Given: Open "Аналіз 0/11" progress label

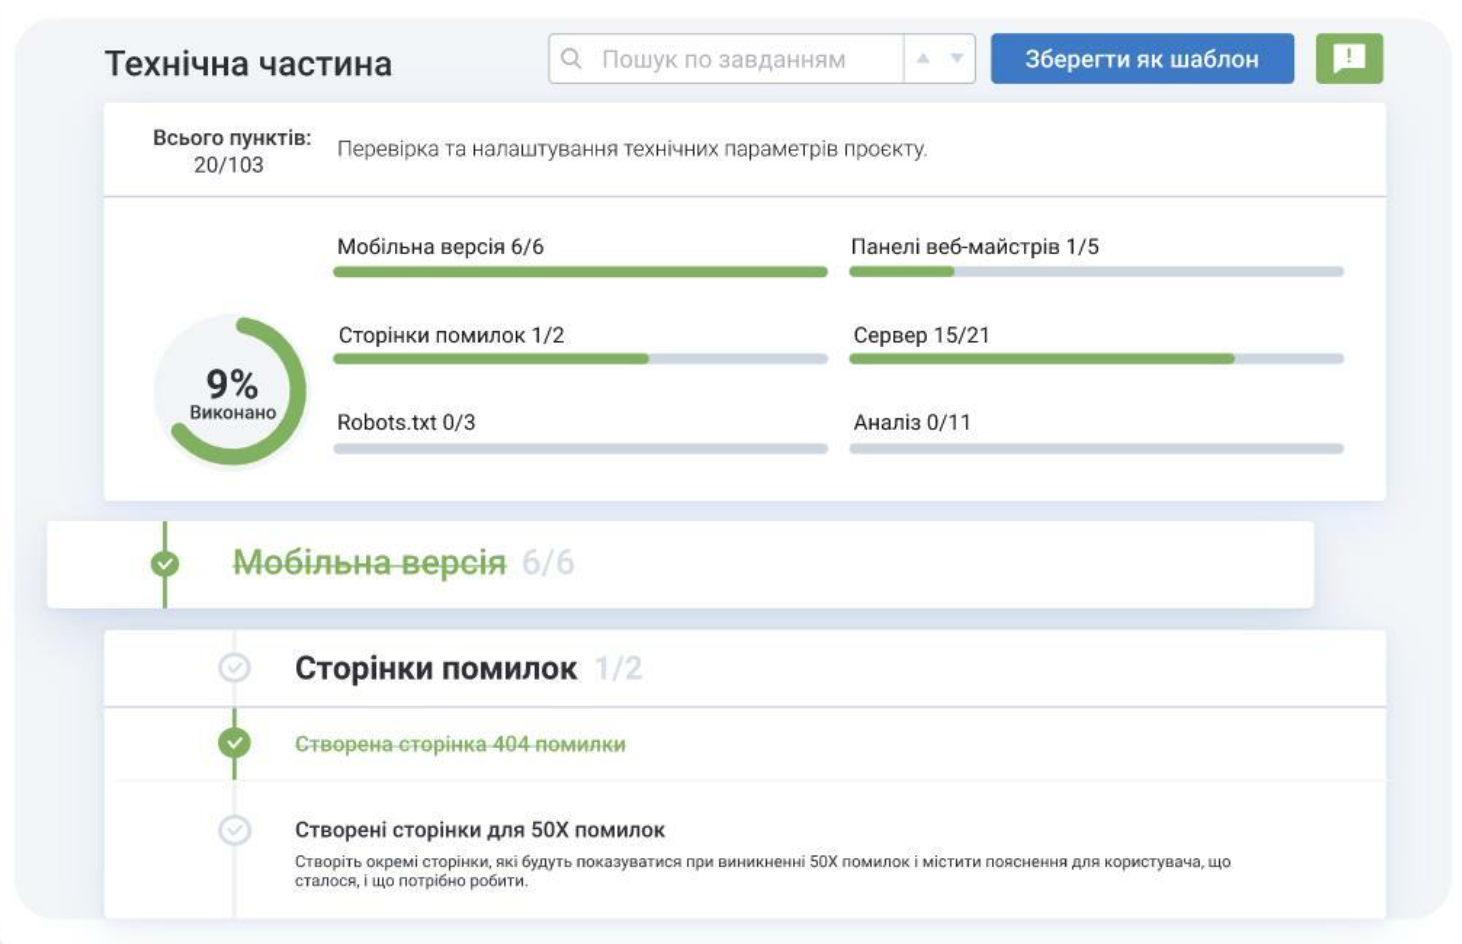Looking at the screenshot, I should pyautogui.click(x=912, y=422).
